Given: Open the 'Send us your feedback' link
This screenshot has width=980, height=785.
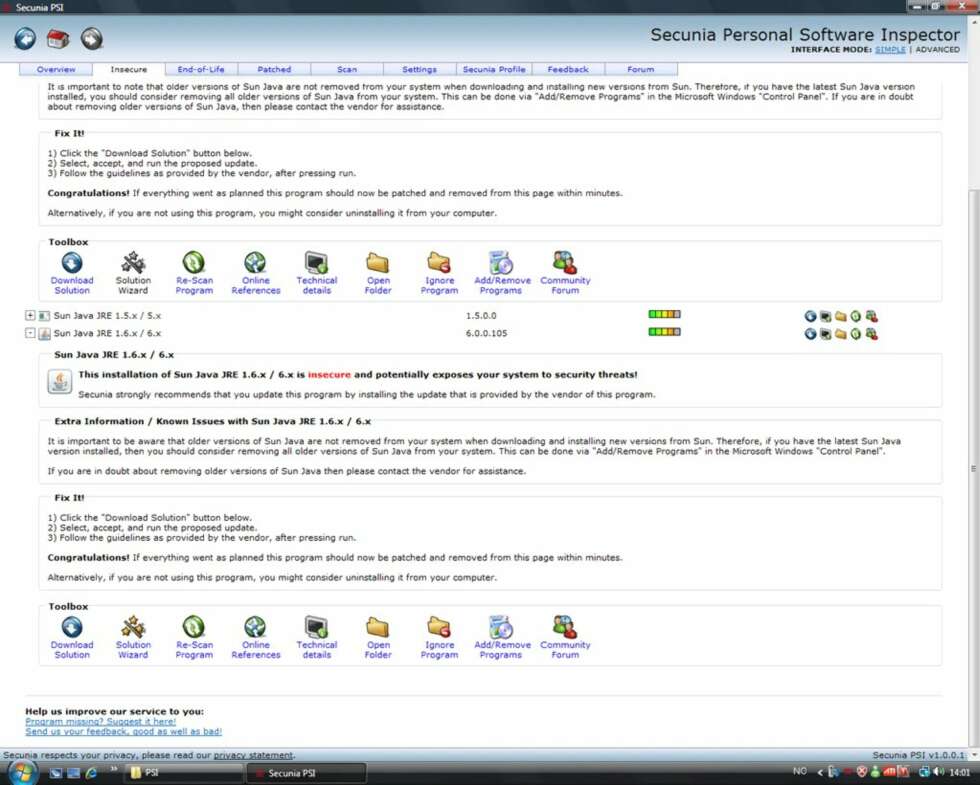Looking at the screenshot, I should 124,731.
